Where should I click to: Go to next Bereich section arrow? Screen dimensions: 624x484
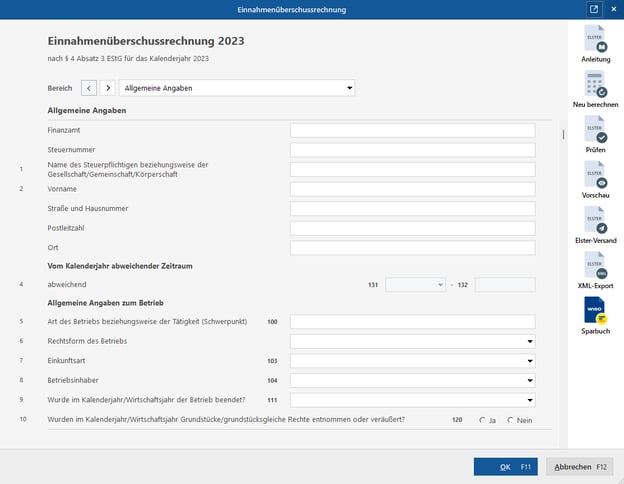coord(108,88)
